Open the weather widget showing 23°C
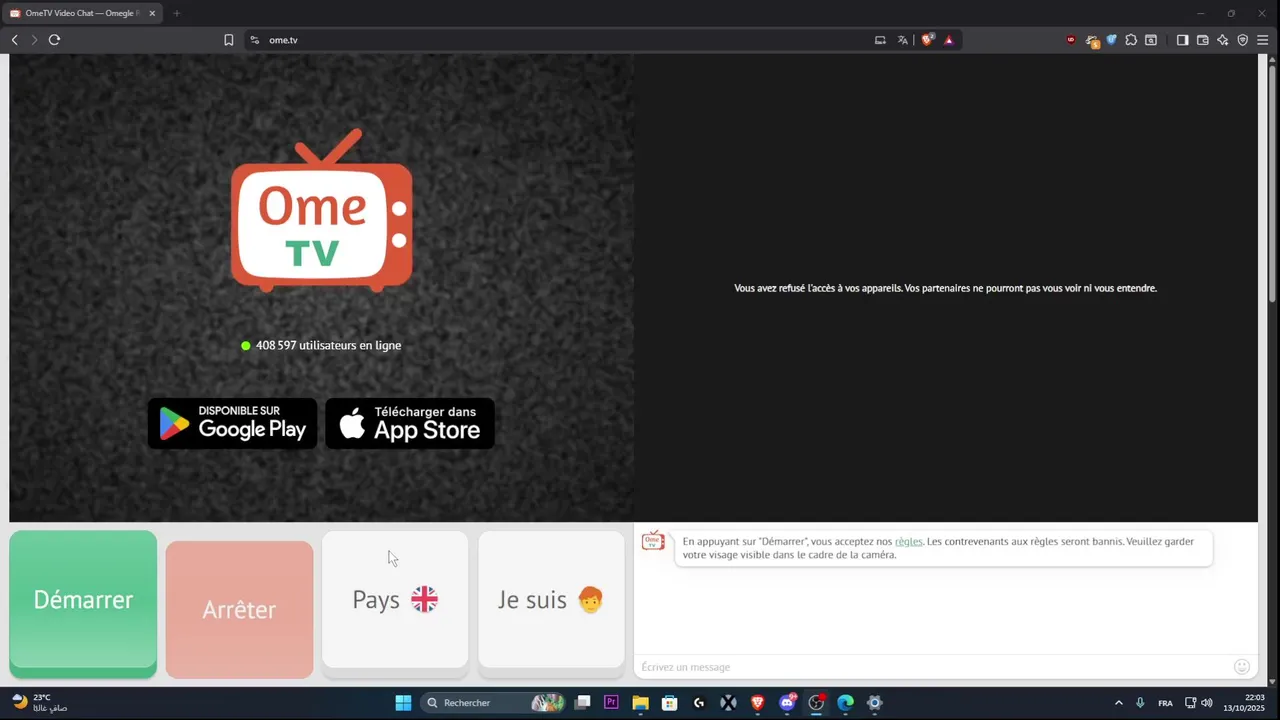Image resolution: width=1280 pixels, height=720 pixels. pos(40,703)
